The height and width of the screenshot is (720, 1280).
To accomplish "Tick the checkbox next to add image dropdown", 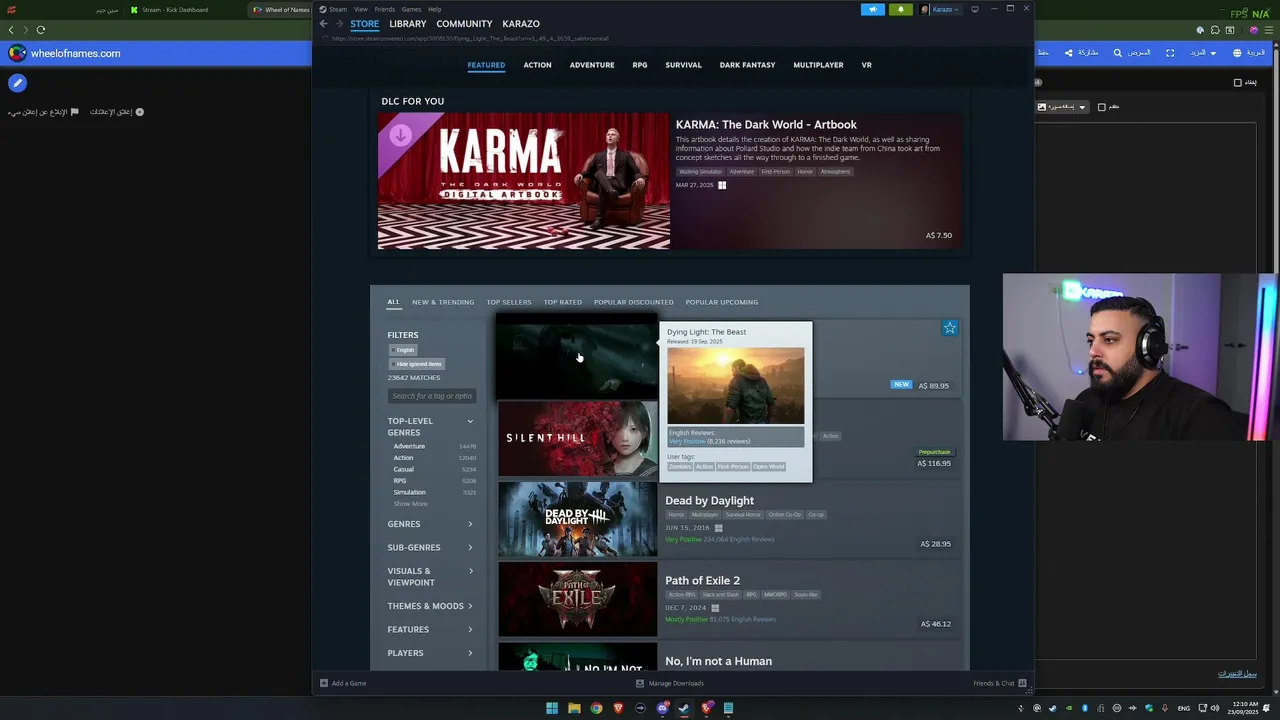I will click(1102, 107).
